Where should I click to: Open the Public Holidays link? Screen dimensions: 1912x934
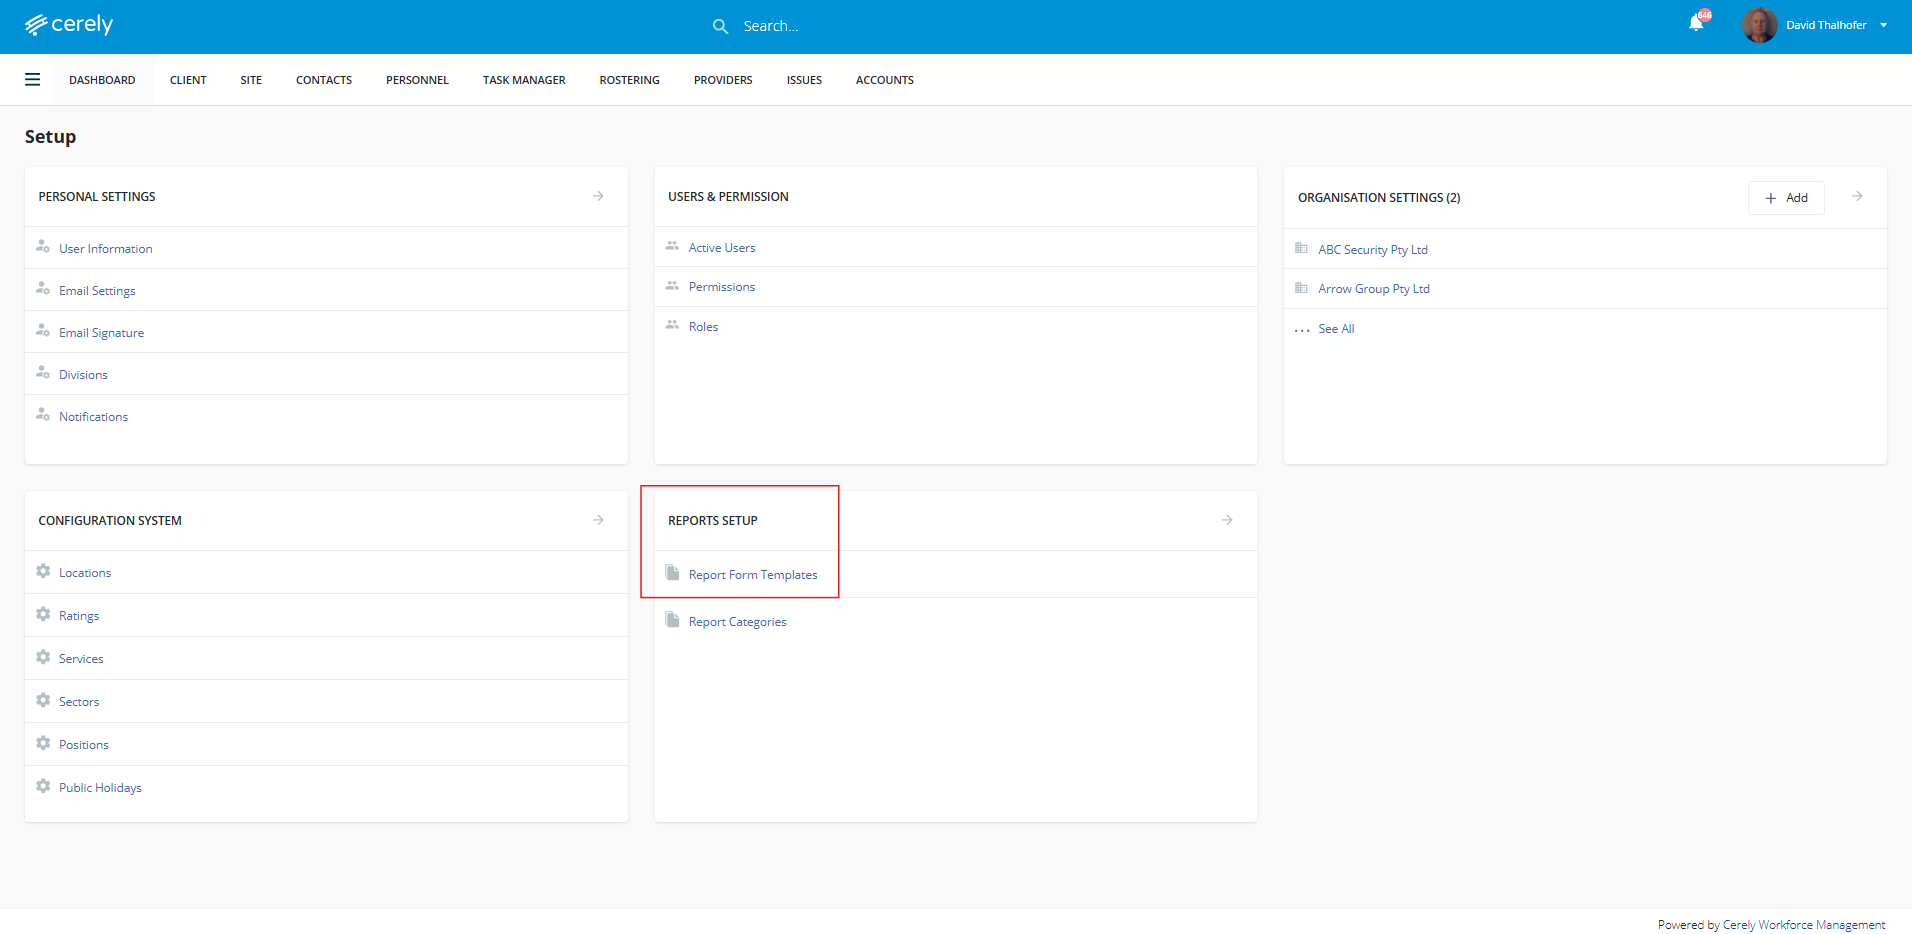(100, 788)
